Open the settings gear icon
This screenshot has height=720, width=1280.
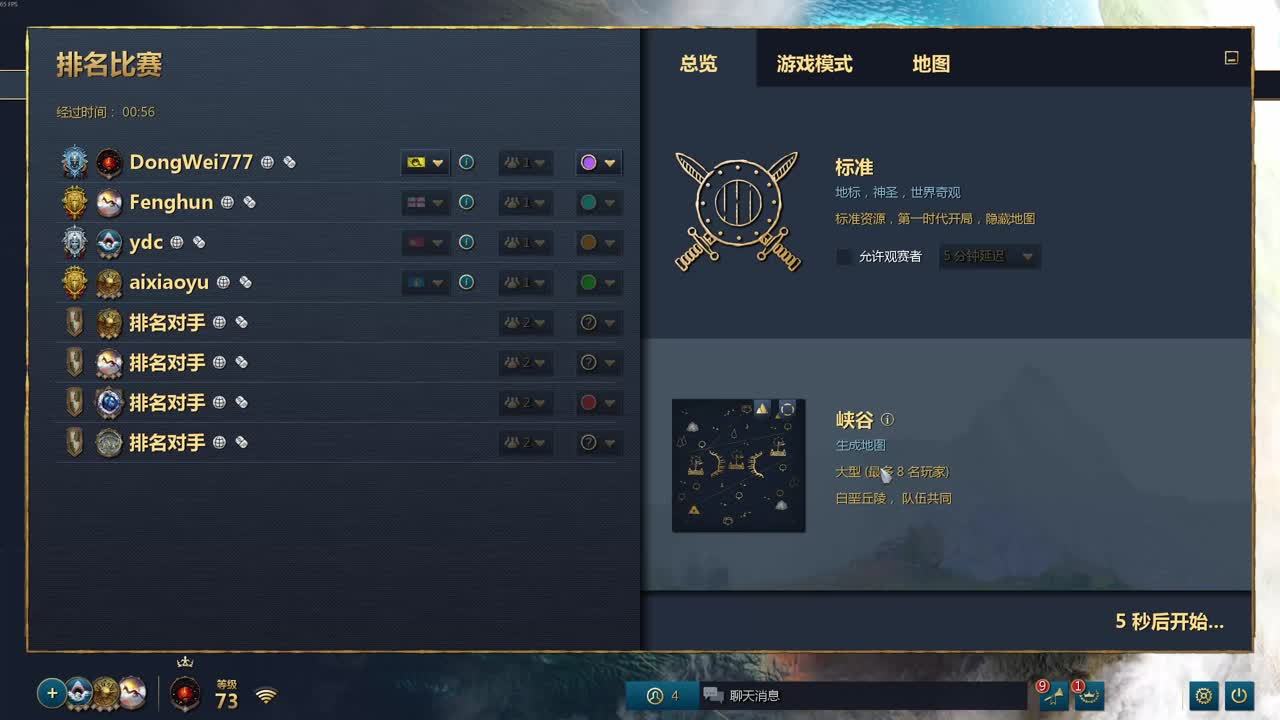[1204, 695]
